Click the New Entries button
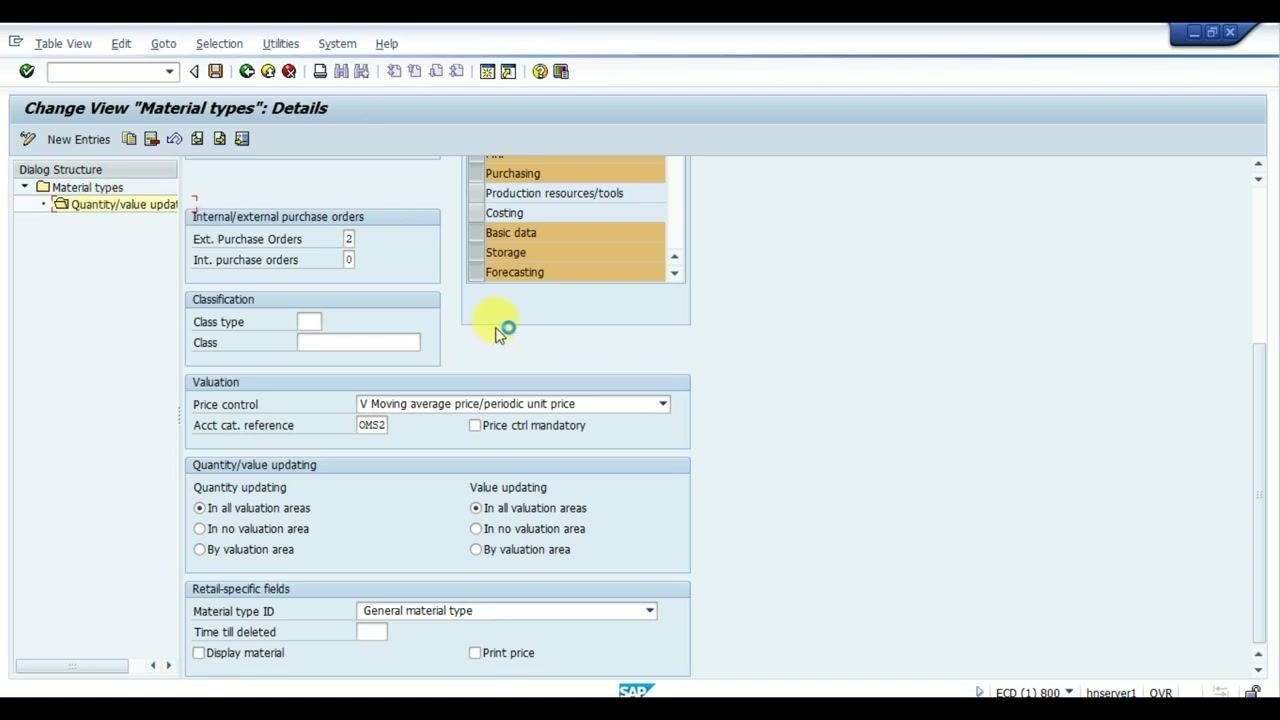 [78, 139]
